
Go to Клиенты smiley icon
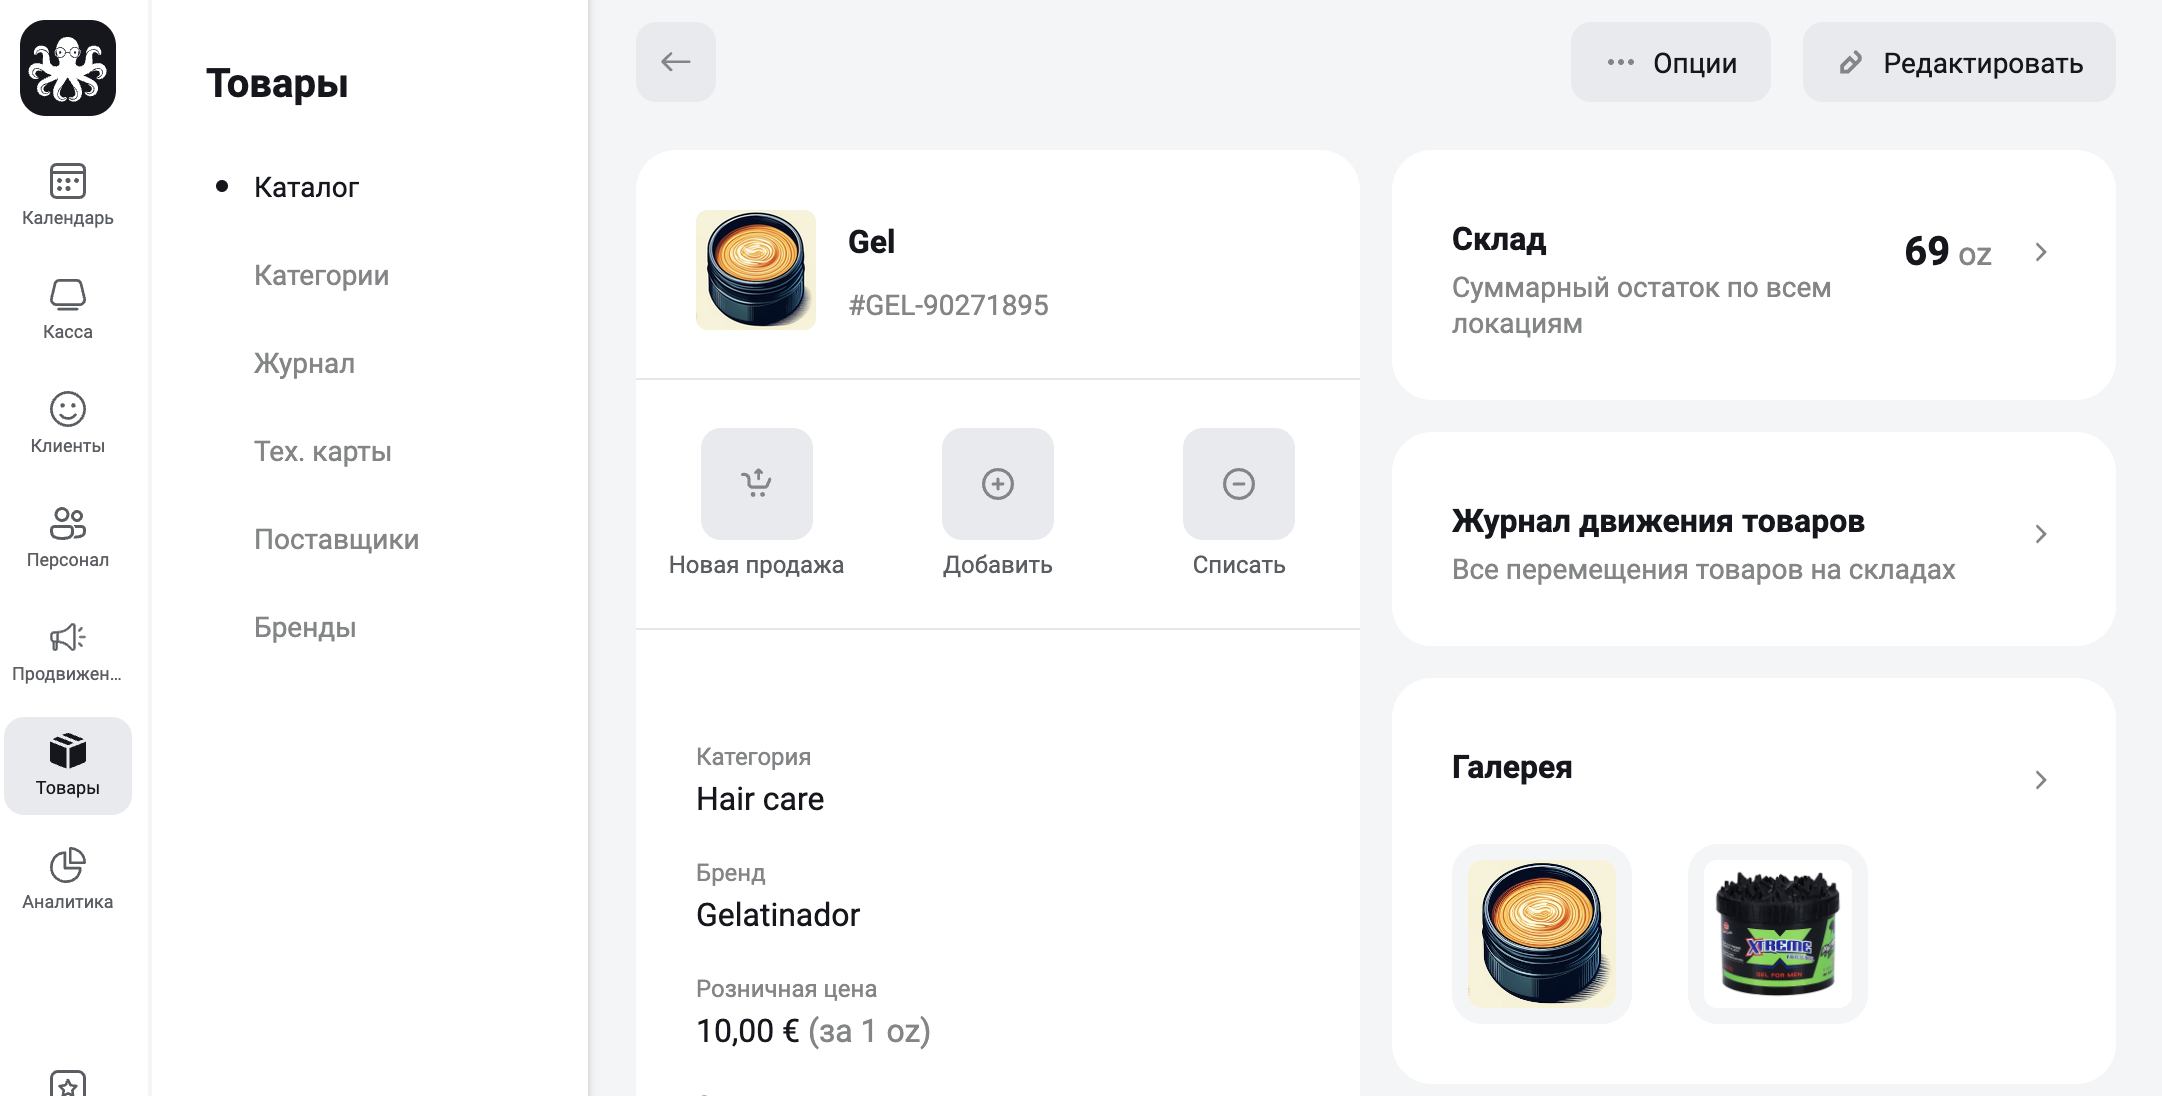point(68,423)
